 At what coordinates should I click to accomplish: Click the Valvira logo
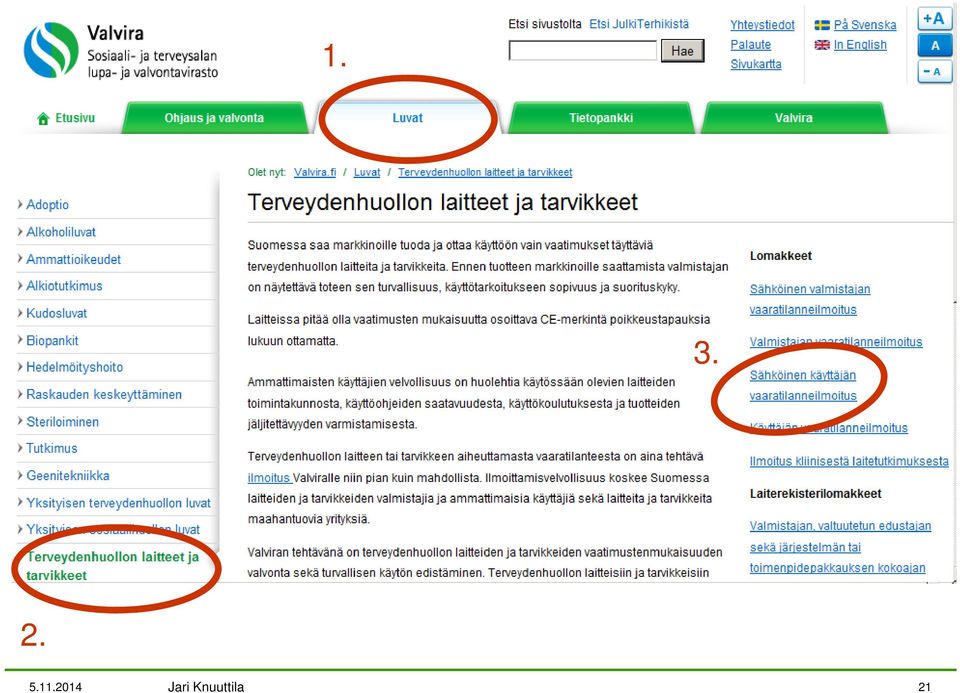[51, 50]
